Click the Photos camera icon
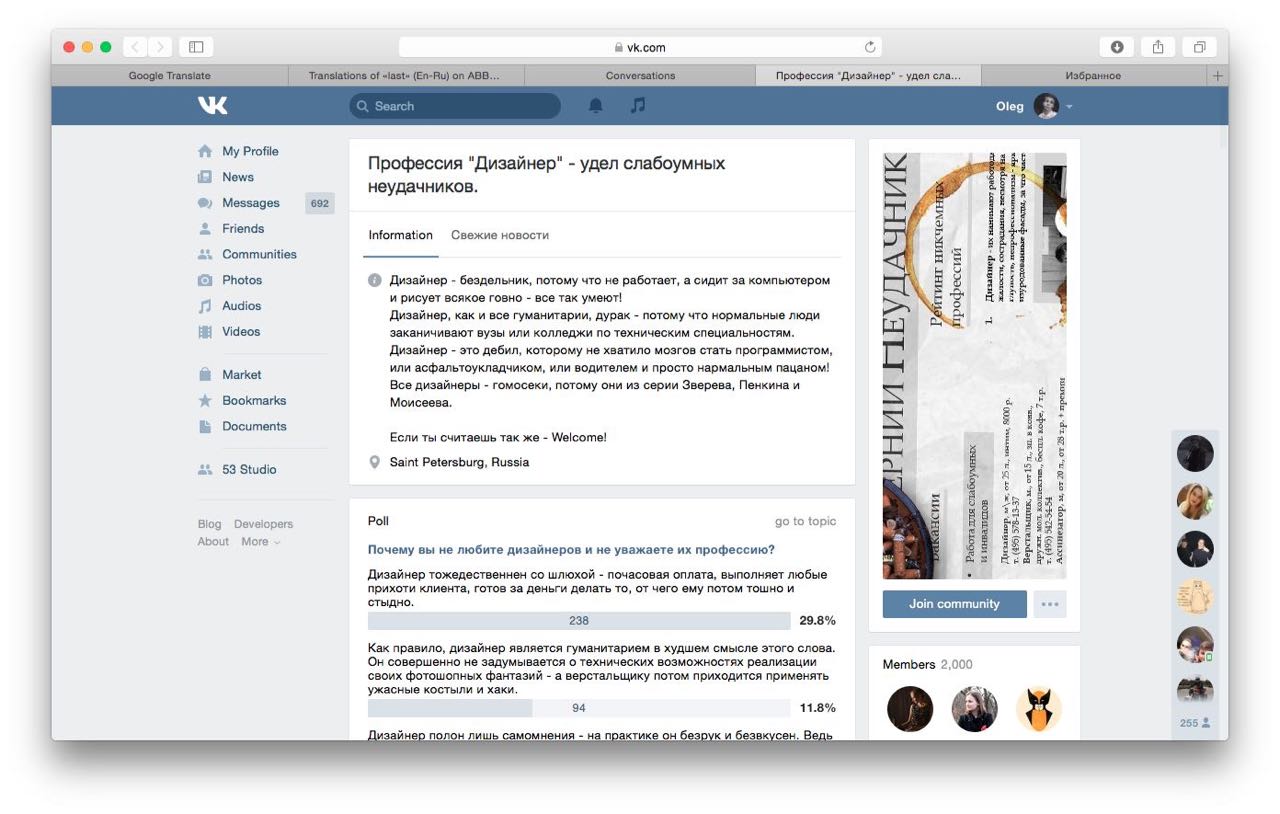Image resolution: width=1280 pixels, height=814 pixels. pos(205,280)
